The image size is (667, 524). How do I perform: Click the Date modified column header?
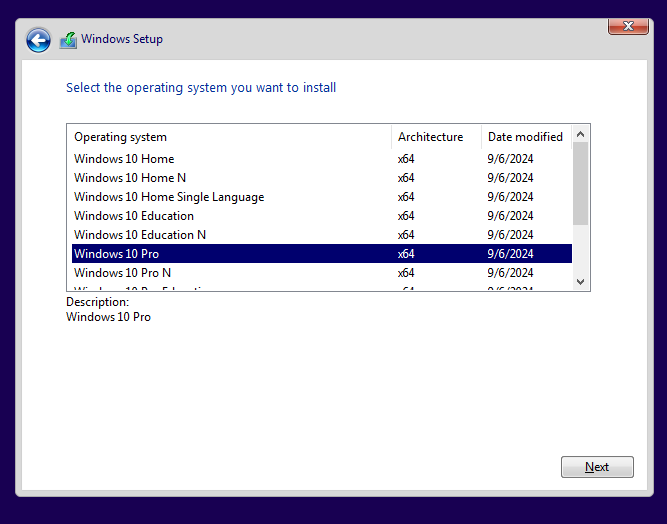tap(526, 137)
